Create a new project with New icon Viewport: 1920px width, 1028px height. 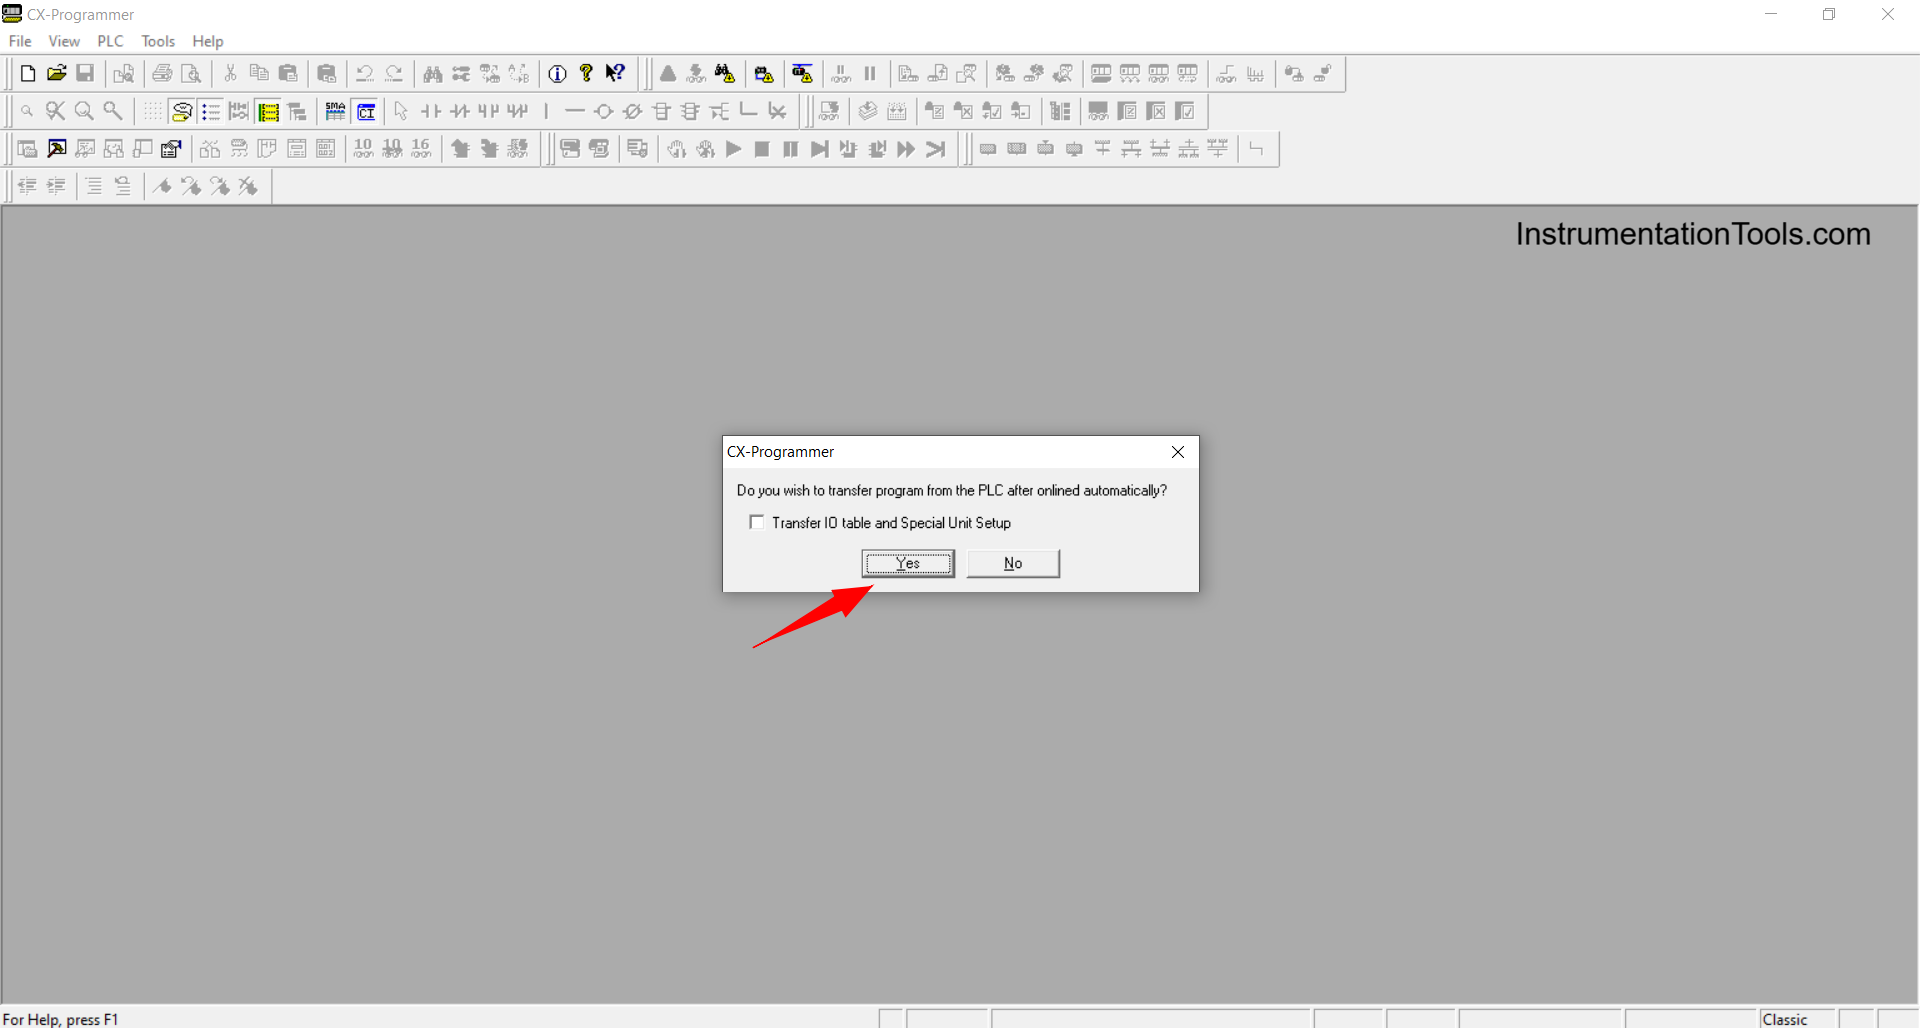coord(28,73)
